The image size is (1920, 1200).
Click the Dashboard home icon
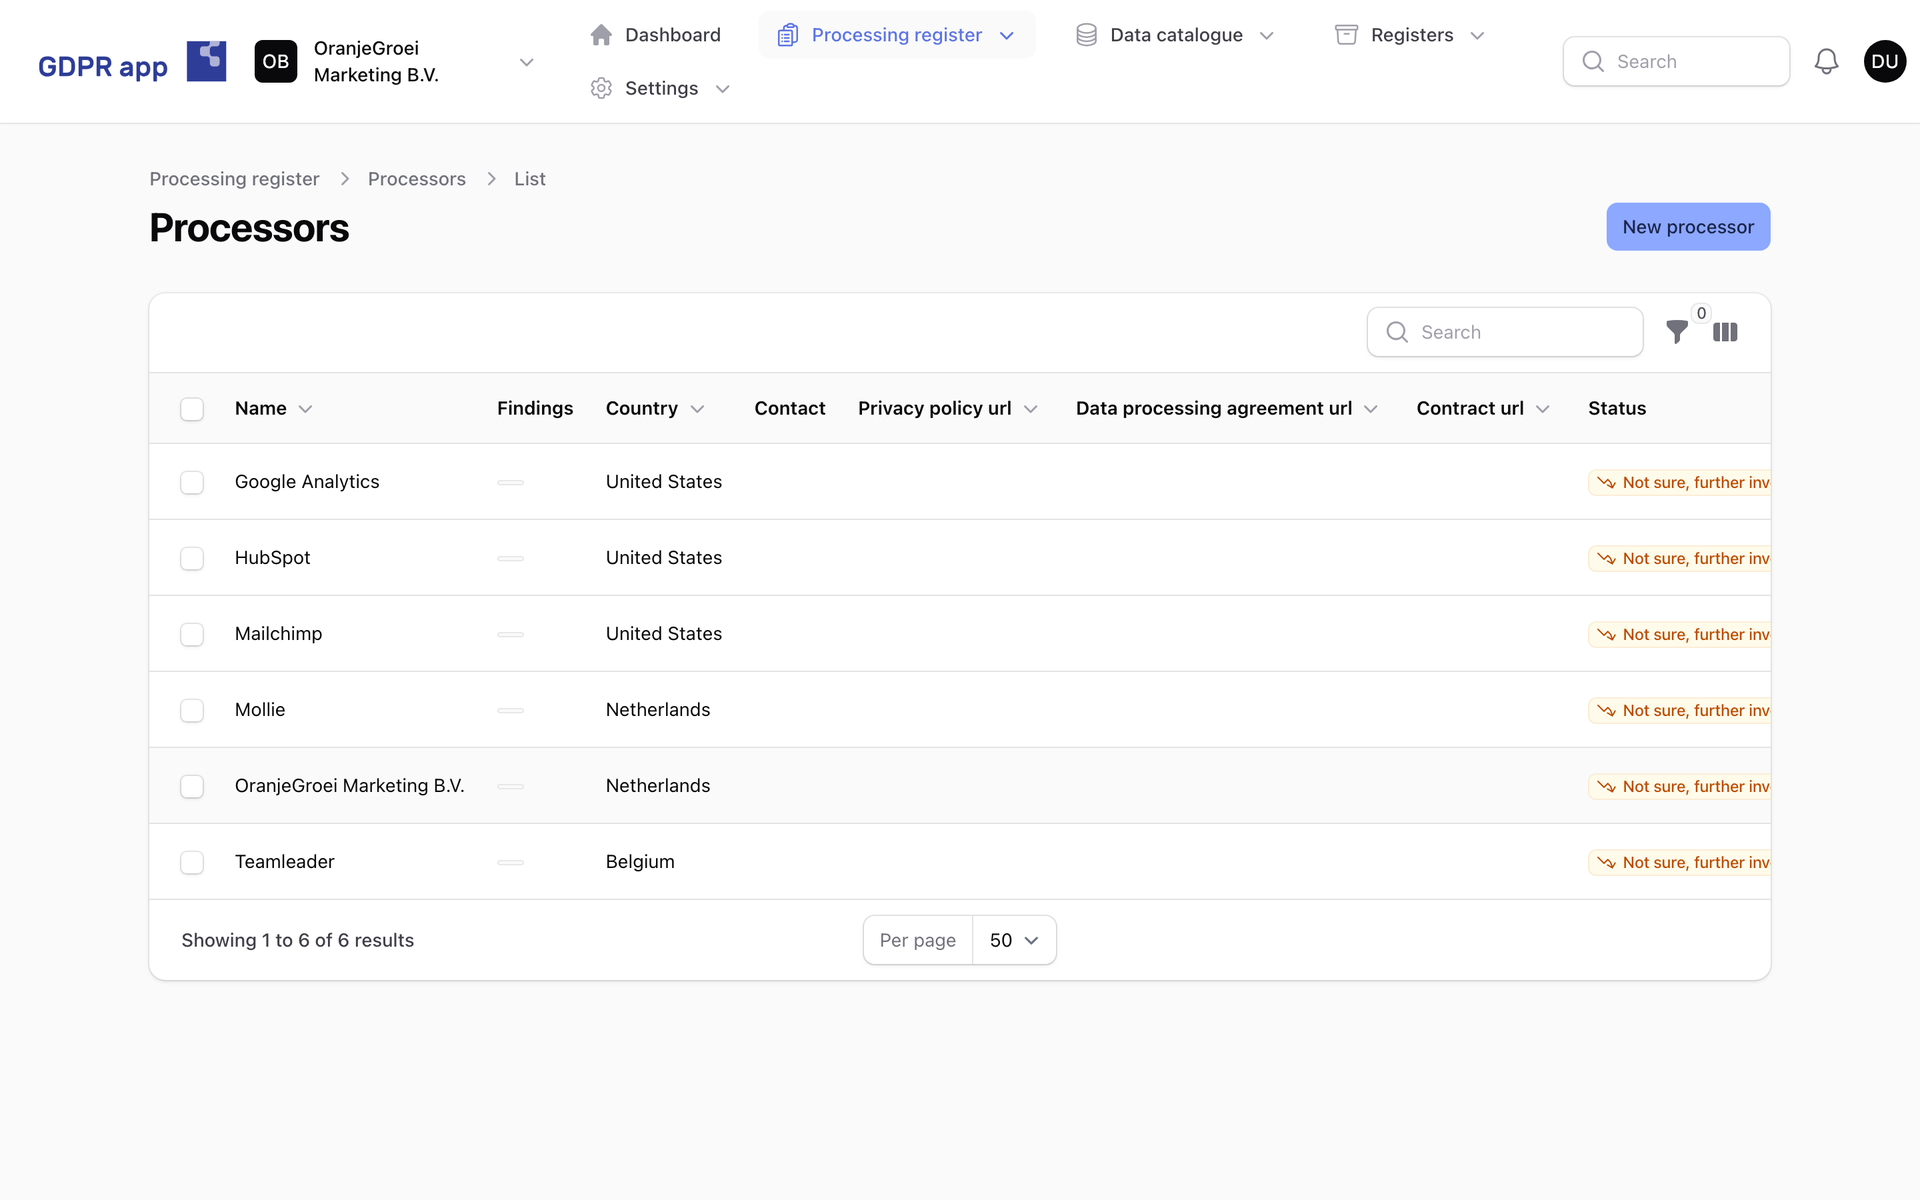pyautogui.click(x=601, y=35)
